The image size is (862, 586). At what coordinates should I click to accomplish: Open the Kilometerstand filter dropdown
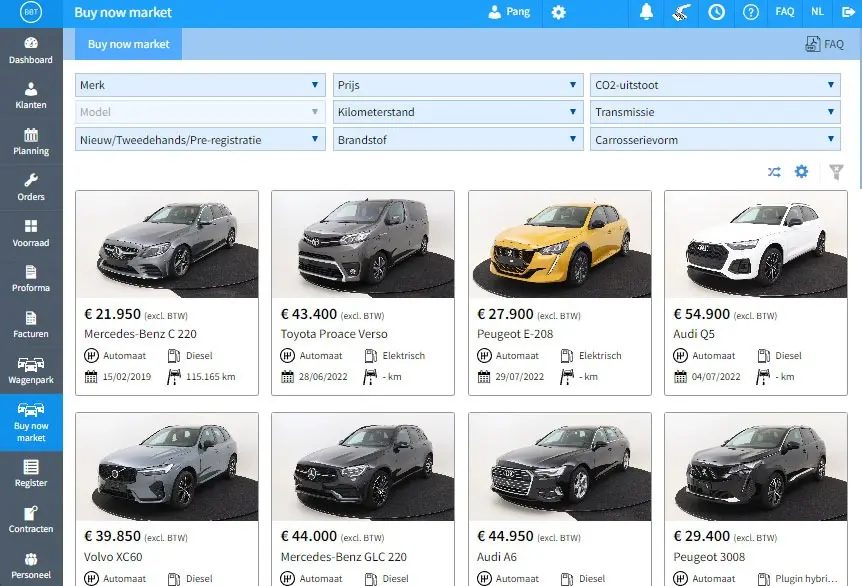[458, 112]
